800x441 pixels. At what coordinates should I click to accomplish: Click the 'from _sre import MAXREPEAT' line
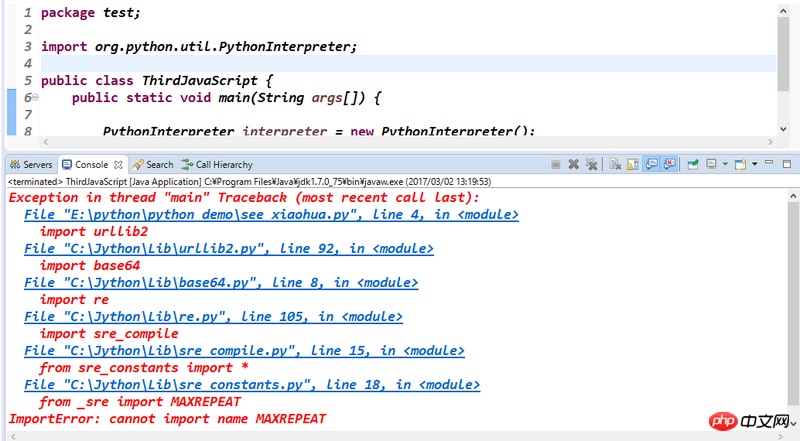[x=140, y=402]
